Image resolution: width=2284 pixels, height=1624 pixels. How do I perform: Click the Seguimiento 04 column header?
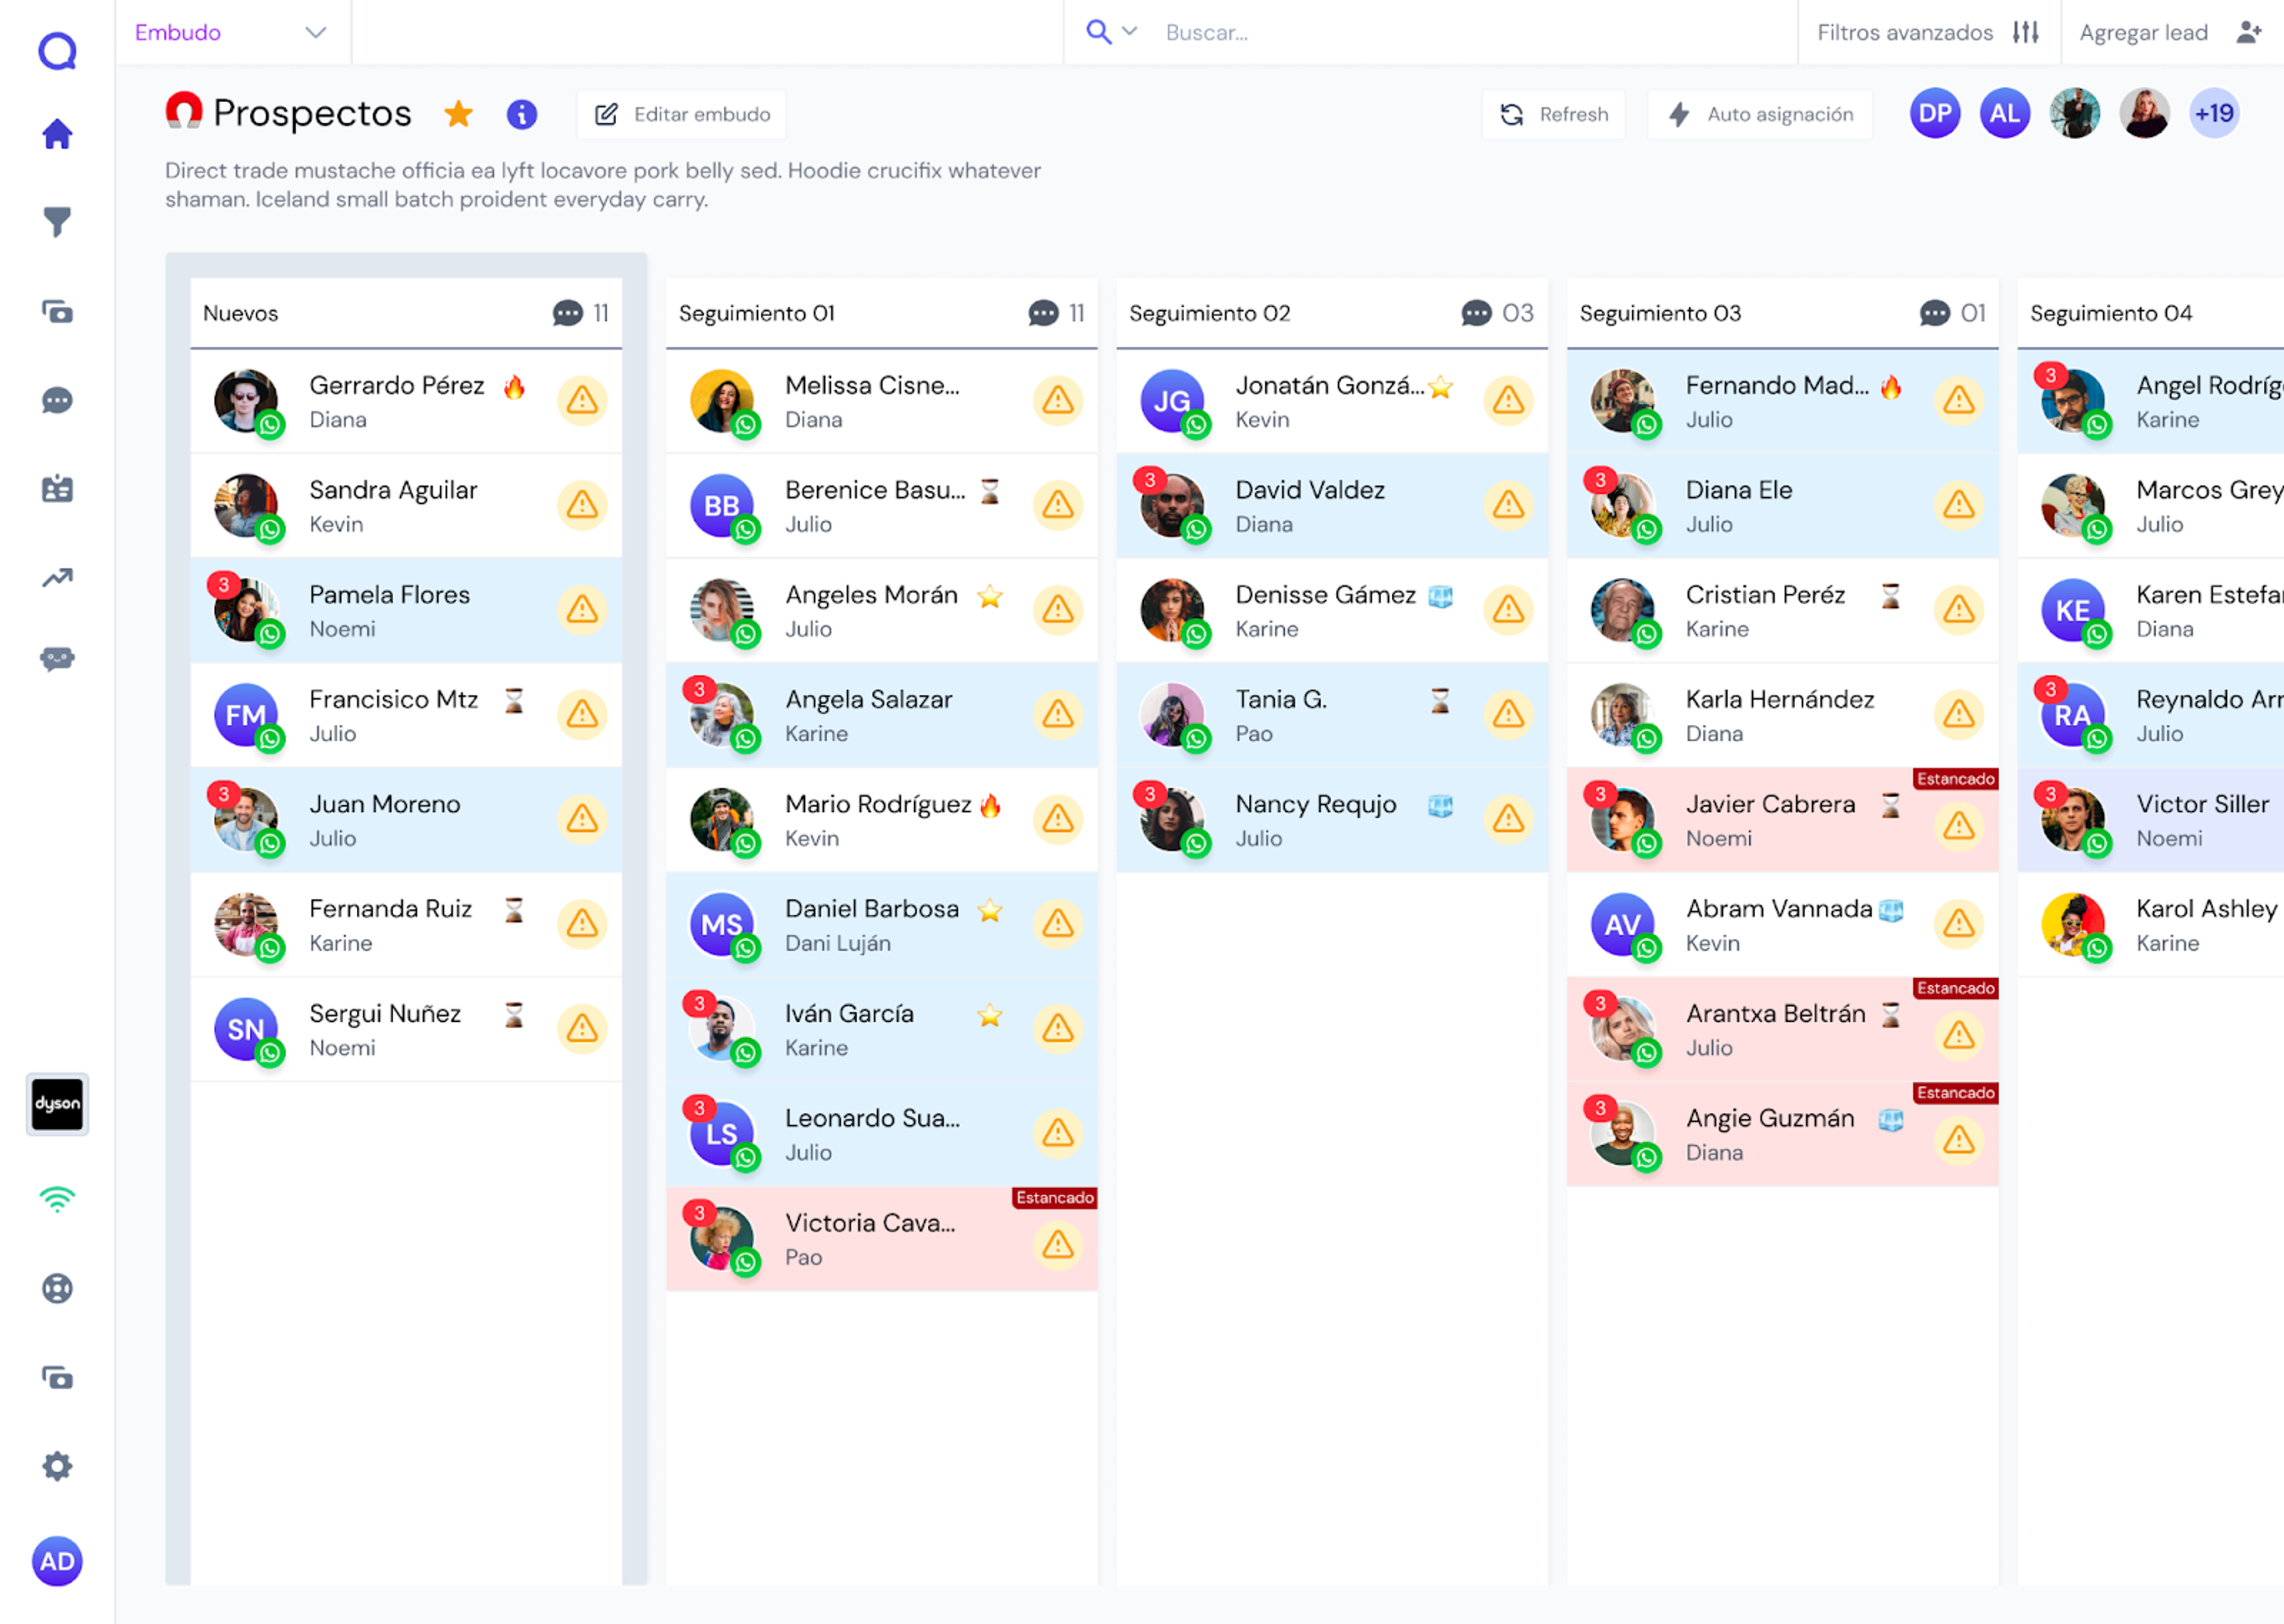click(2151, 313)
